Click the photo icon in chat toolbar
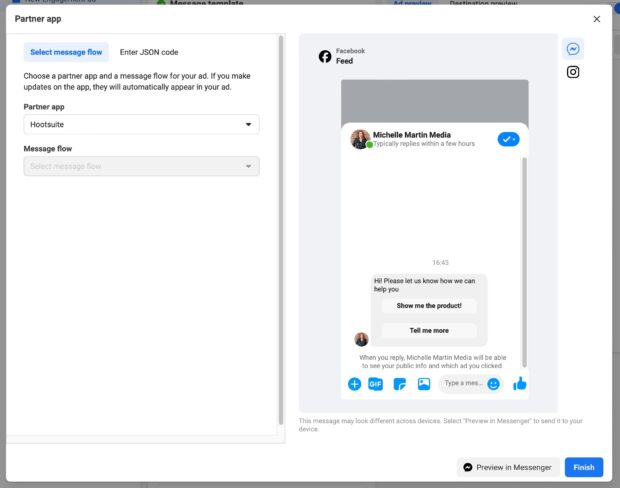 click(424, 384)
